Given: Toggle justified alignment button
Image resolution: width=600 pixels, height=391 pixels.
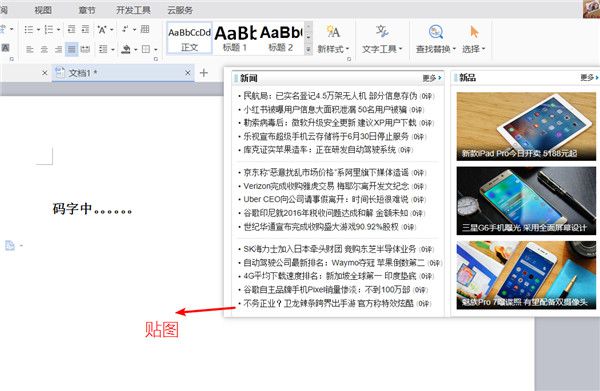Looking at the screenshot, I should click(x=72, y=49).
